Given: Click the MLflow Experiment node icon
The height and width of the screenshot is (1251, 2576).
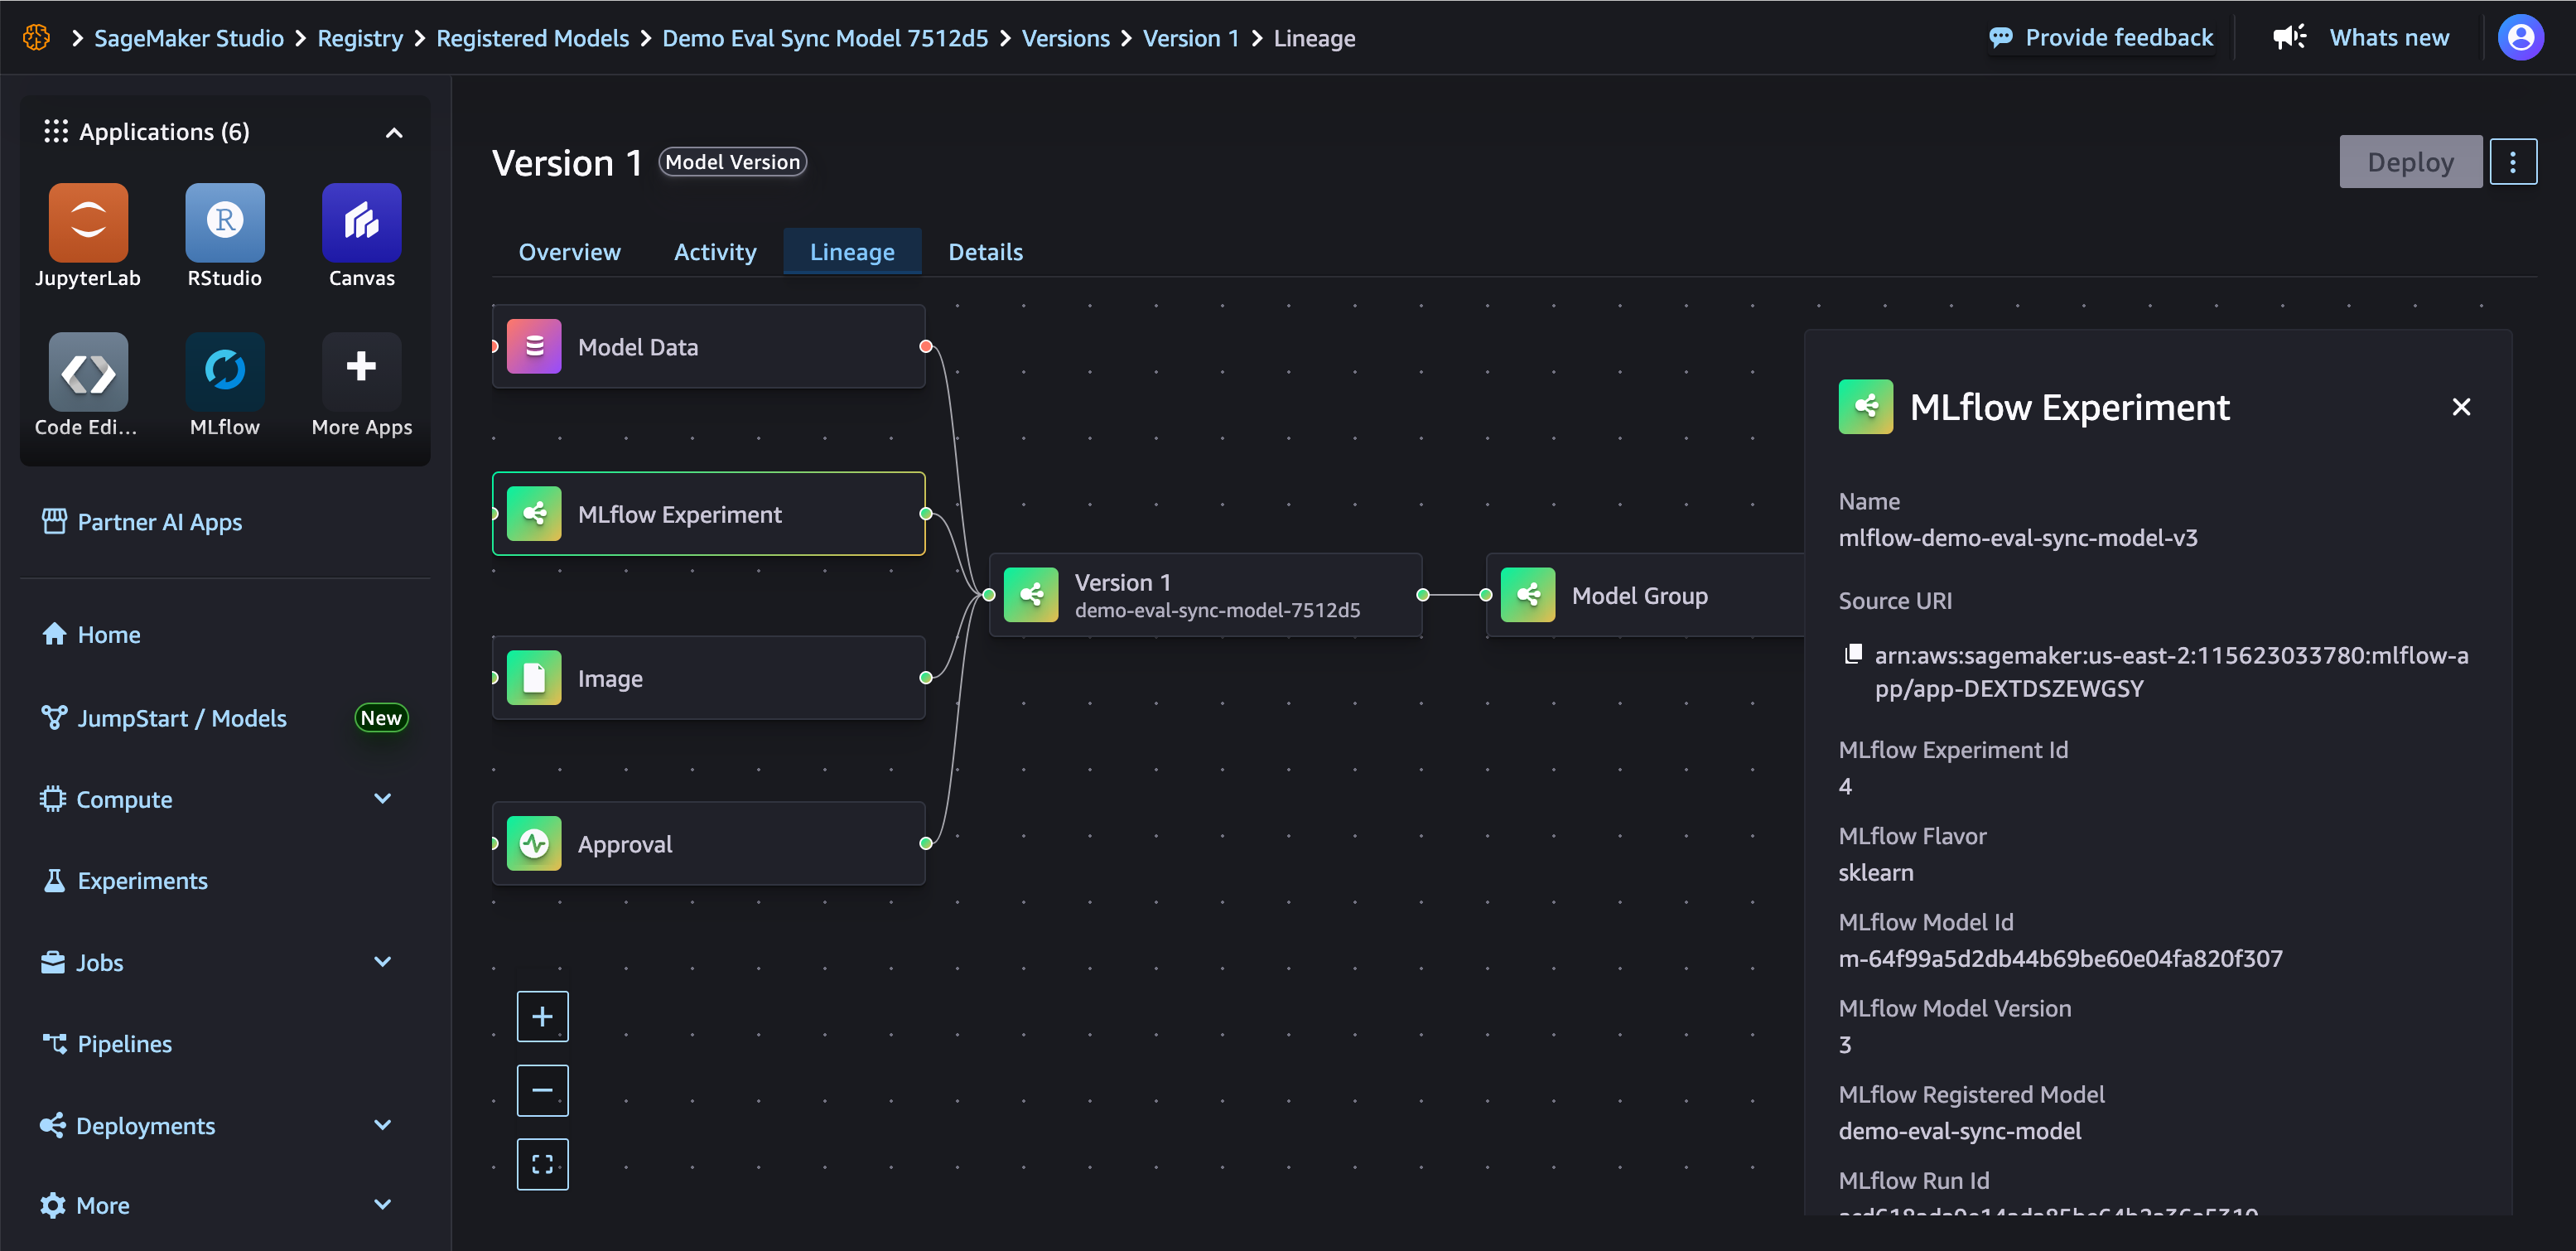Looking at the screenshot, I should click(x=534, y=513).
